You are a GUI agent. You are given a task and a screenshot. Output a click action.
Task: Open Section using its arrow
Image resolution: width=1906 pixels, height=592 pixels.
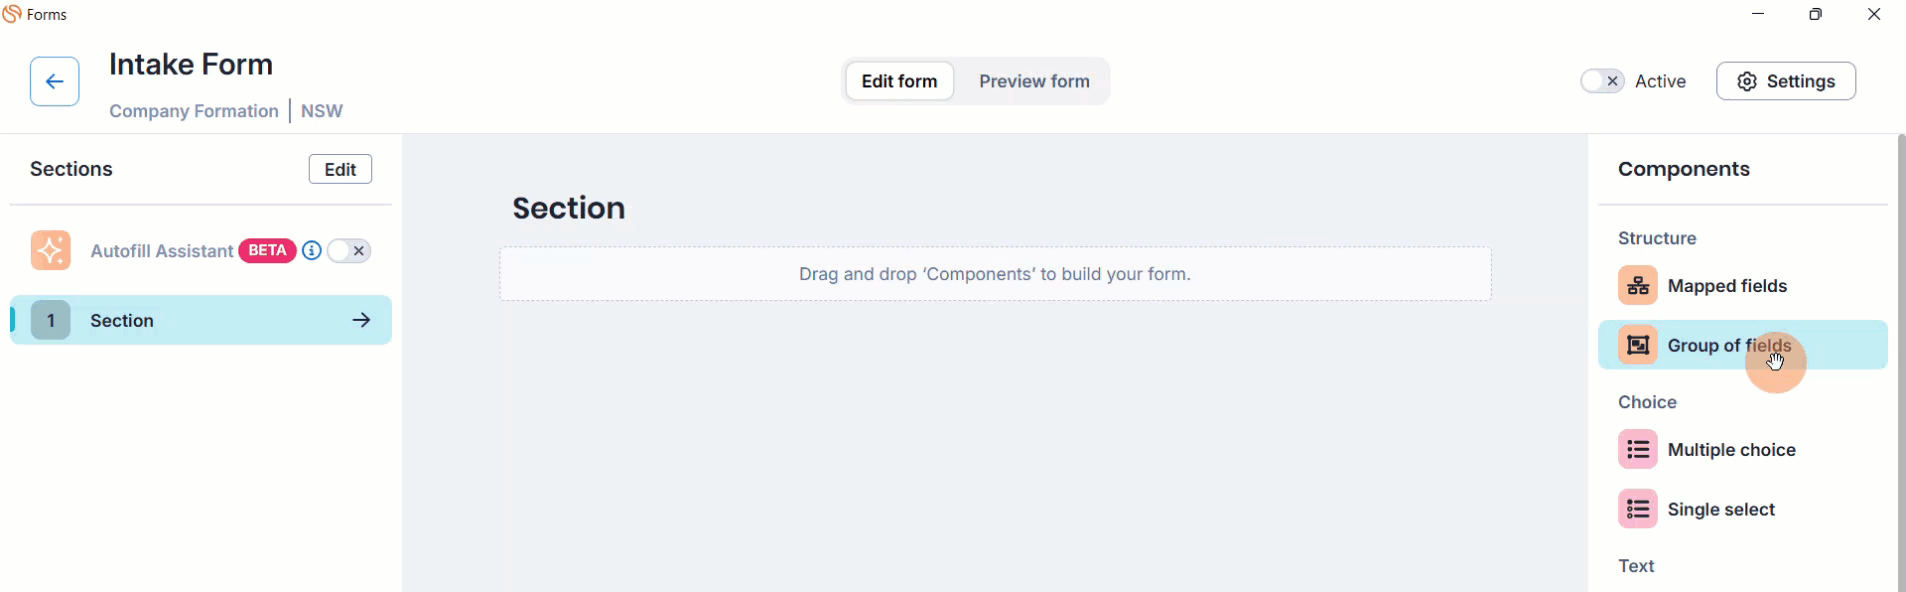[362, 320]
